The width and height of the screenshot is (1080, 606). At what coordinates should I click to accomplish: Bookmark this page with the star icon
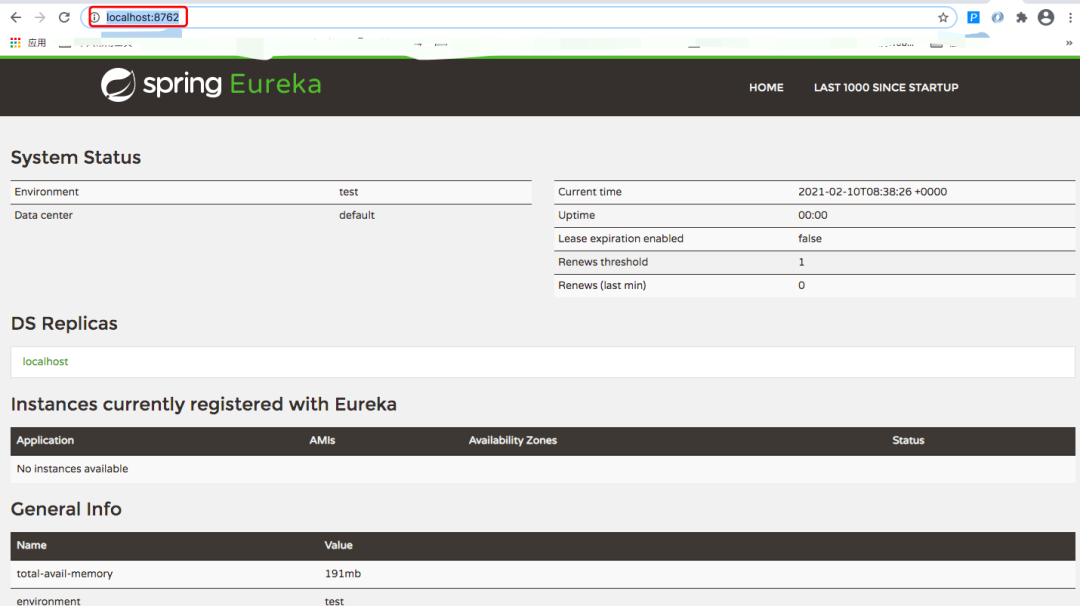point(943,18)
